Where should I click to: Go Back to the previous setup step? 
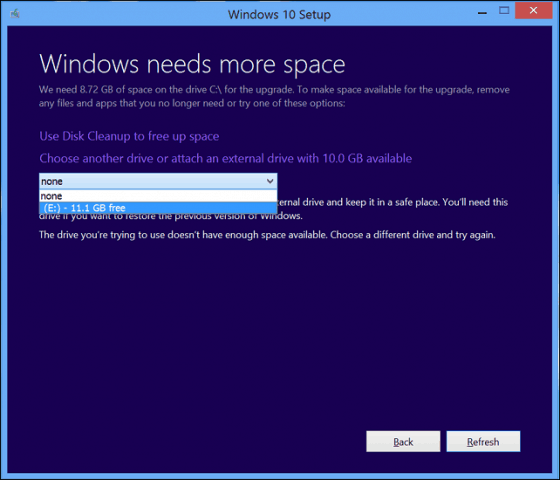coord(403,441)
